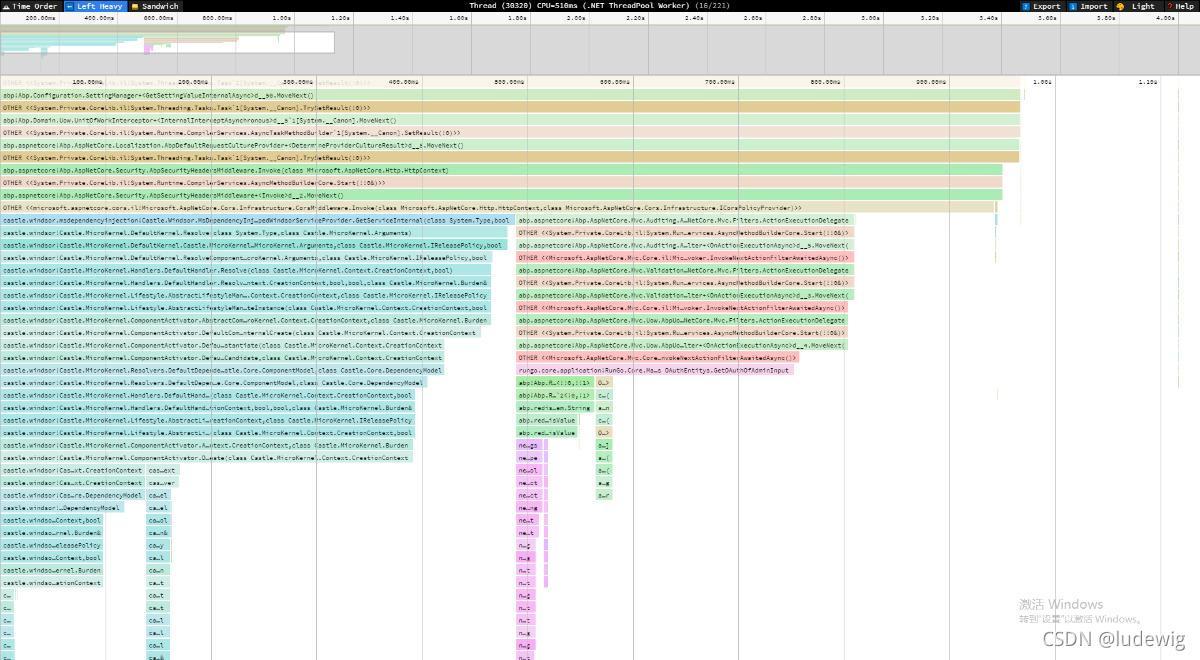
Task: Select the topmost Auditing ActionExecutionDelegate frame
Action: tap(685, 220)
